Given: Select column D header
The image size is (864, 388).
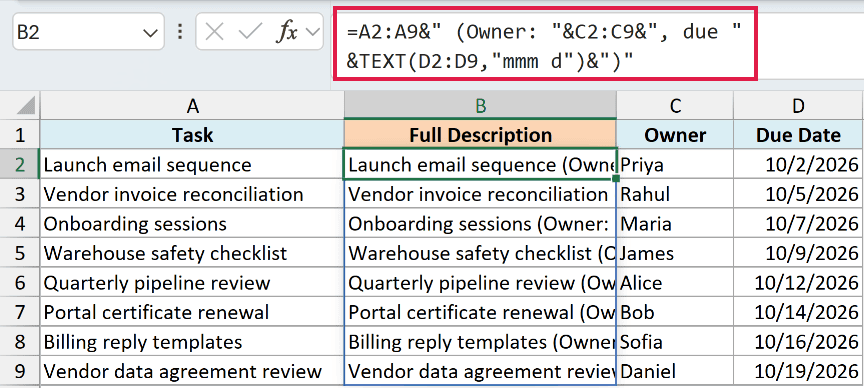Looking at the screenshot, I should tap(798, 106).
